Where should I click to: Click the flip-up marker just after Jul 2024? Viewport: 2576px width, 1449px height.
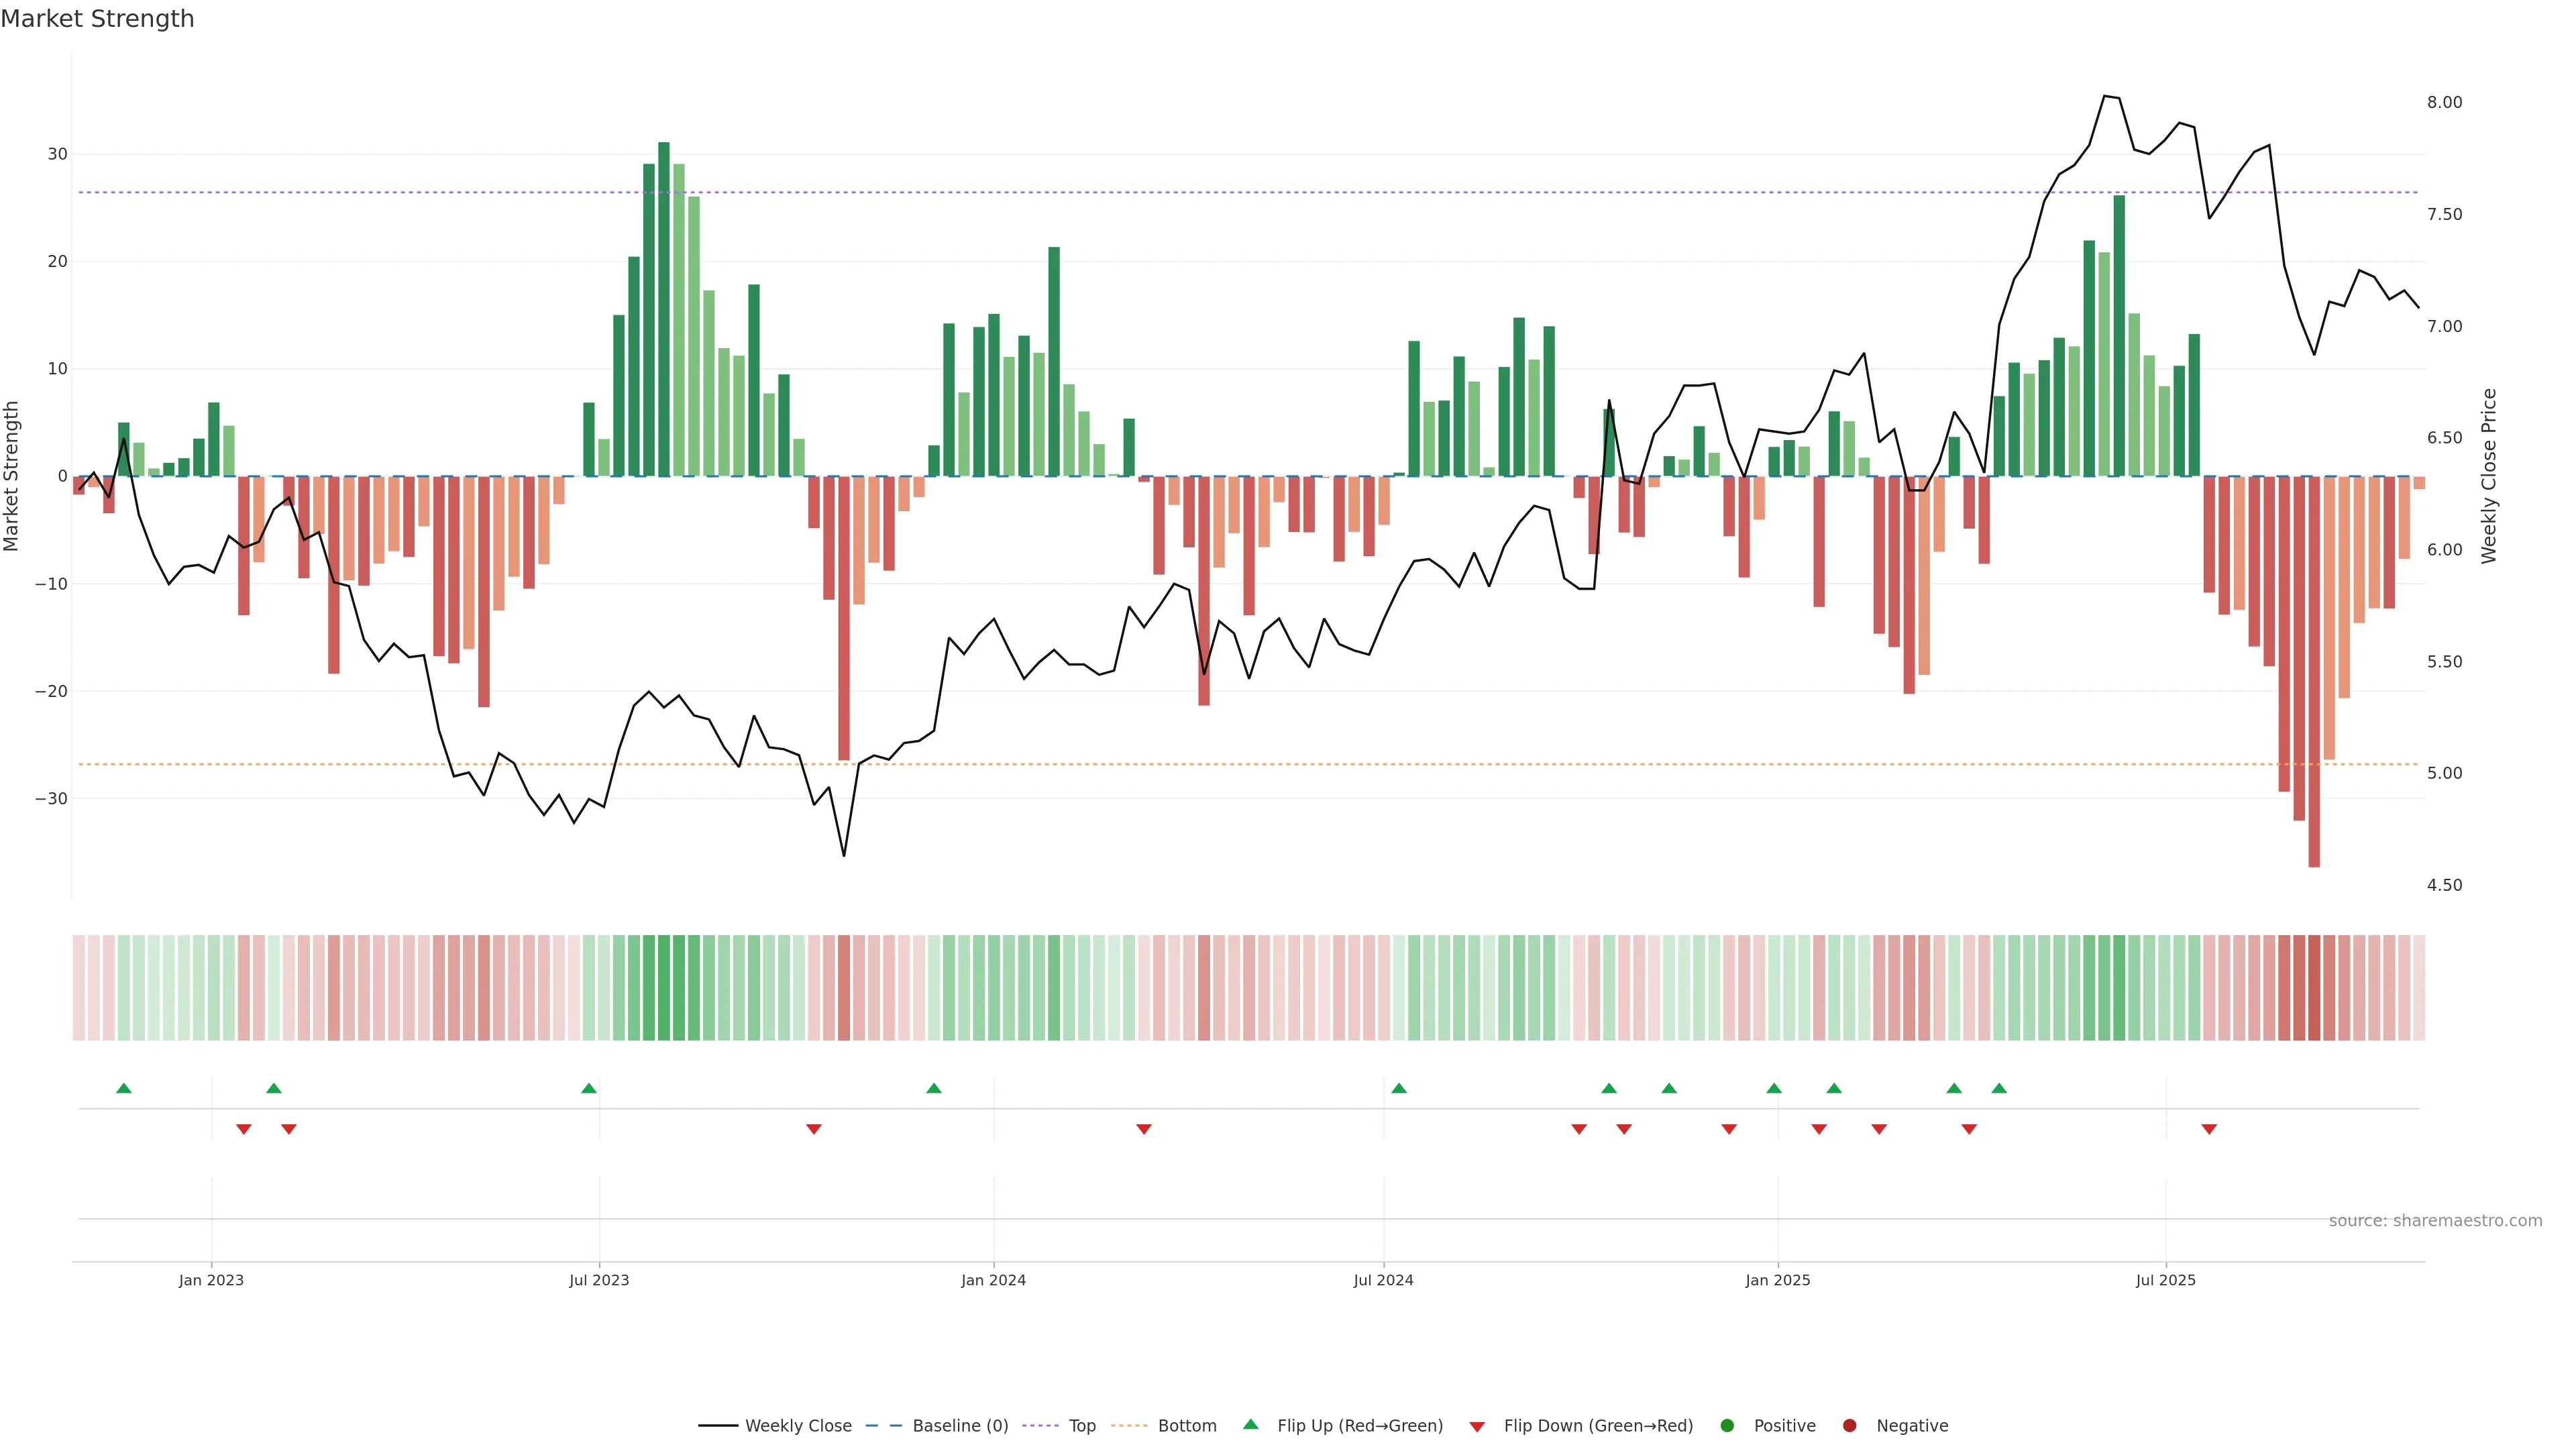click(x=1399, y=1088)
